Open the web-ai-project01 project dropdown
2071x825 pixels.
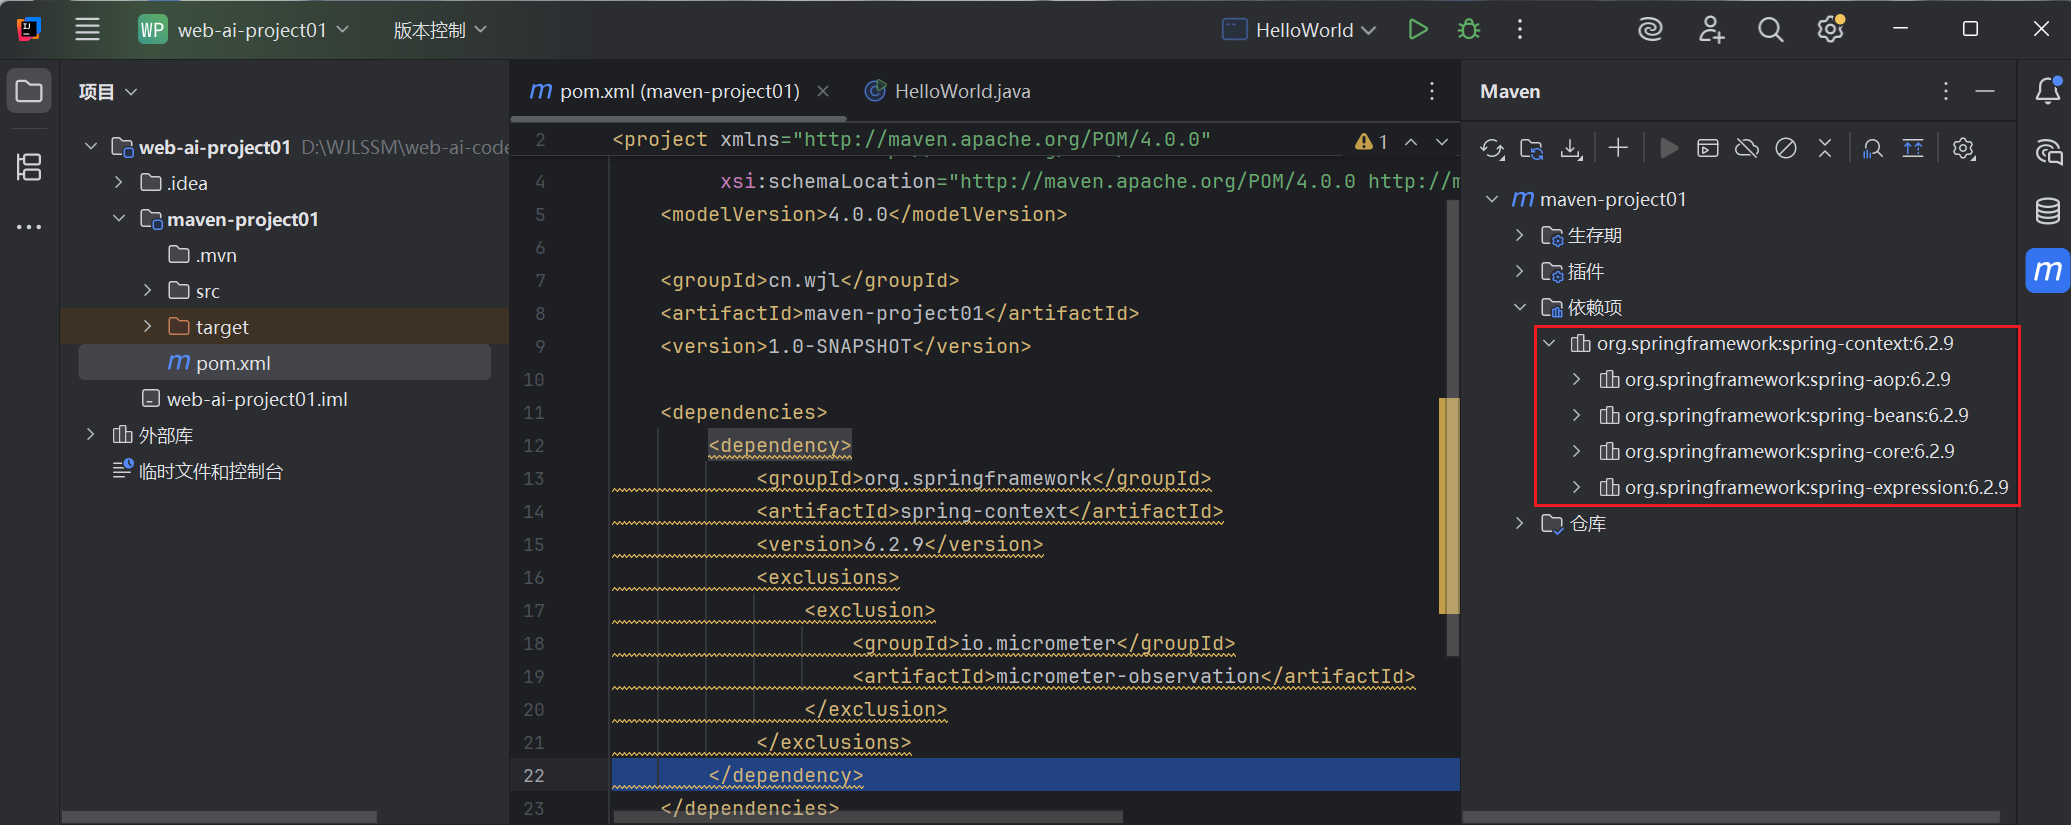pos(245,30)
